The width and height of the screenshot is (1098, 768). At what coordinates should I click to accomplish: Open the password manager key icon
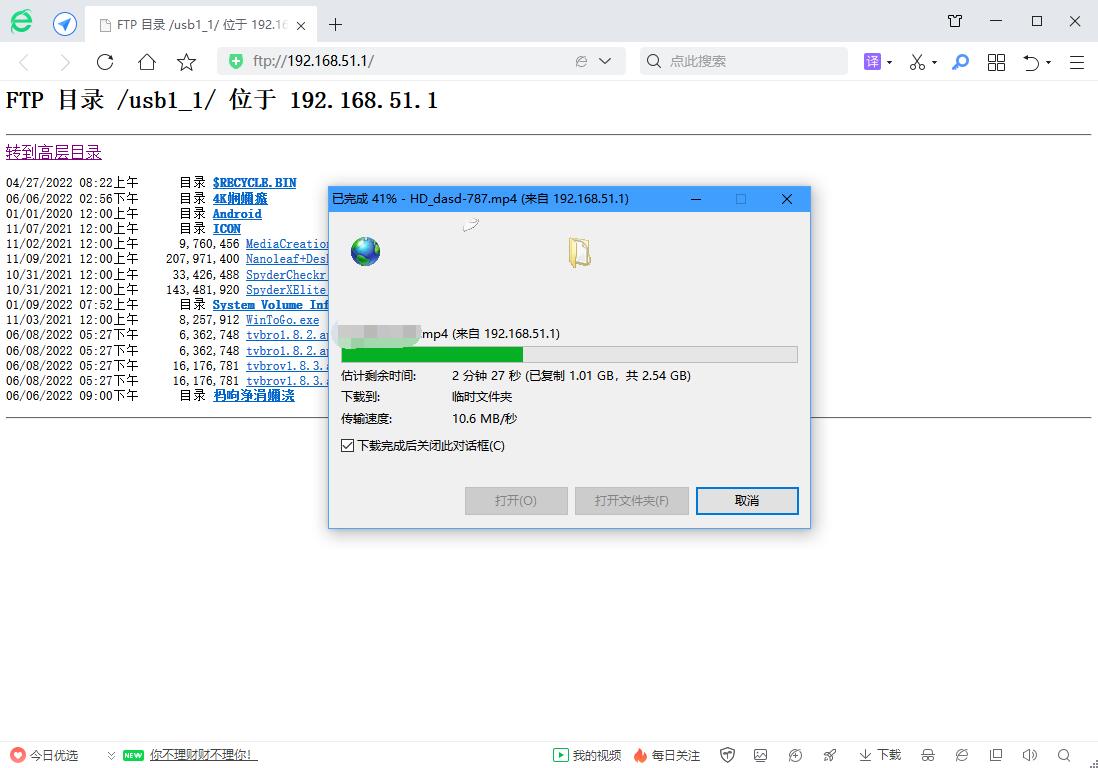tap(961, 62)
